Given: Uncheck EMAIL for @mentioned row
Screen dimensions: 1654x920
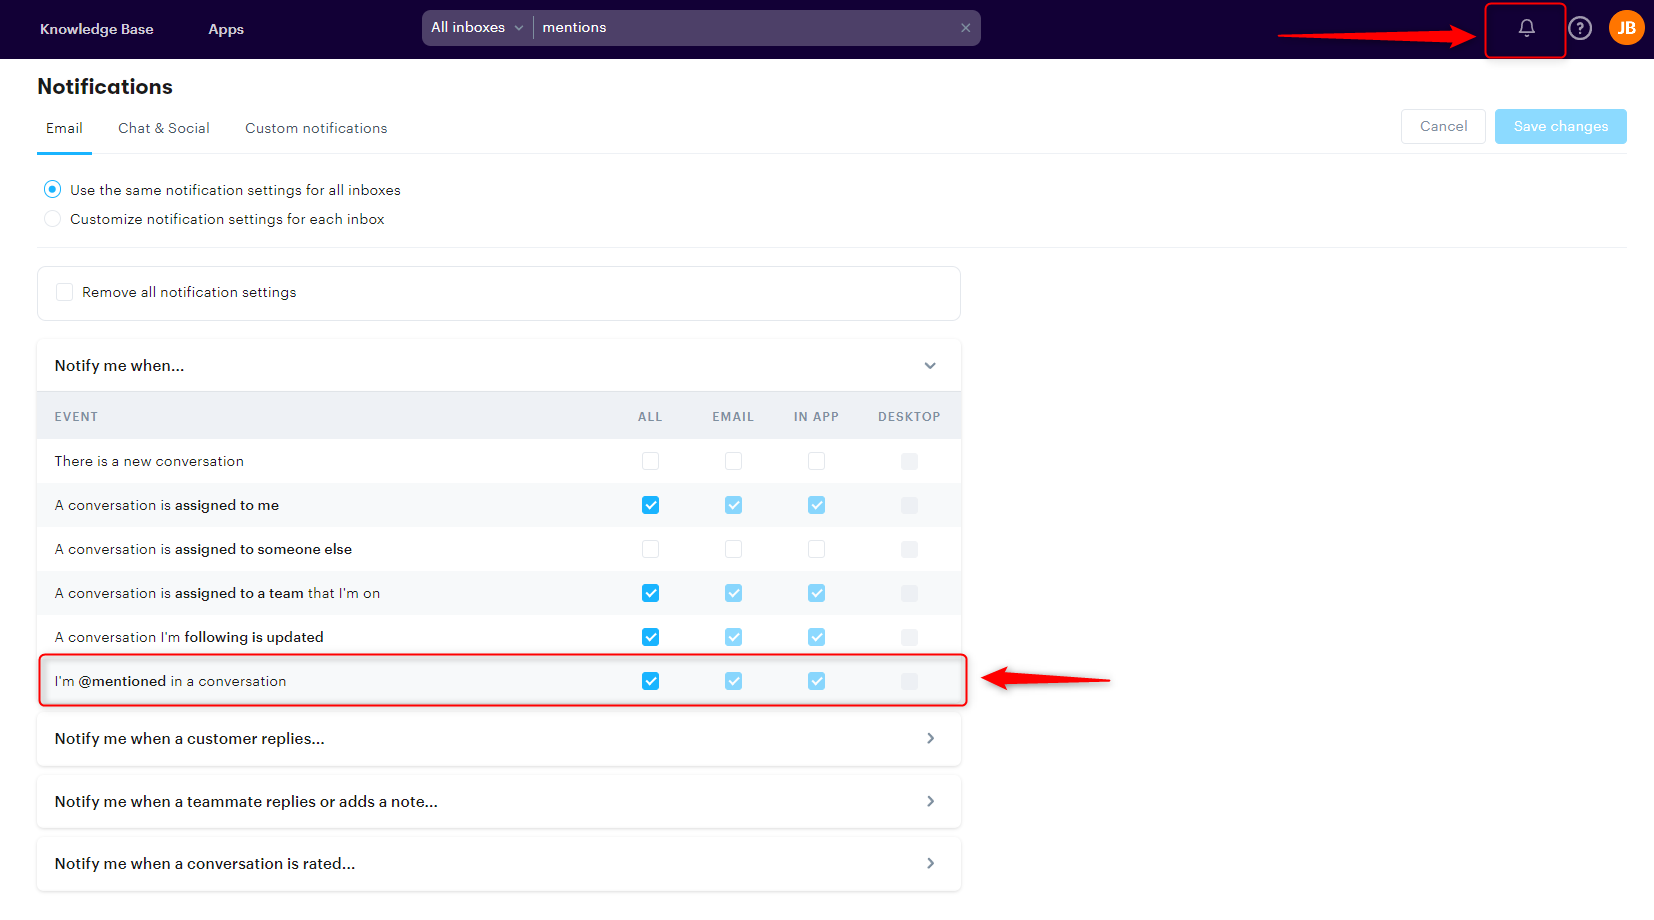Looking at the screenshot, I should click(733, 681).
